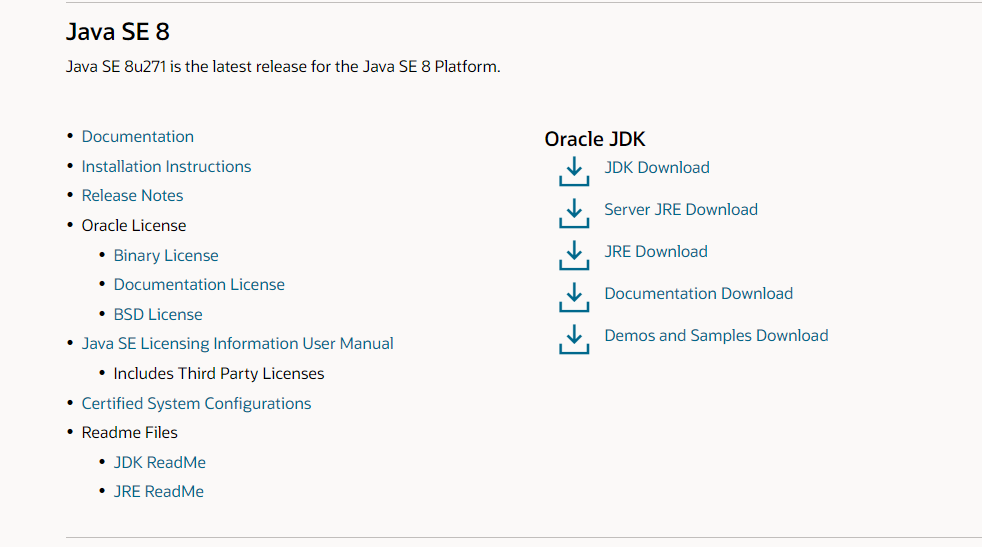Open the JRE Download link

[656, 251]
